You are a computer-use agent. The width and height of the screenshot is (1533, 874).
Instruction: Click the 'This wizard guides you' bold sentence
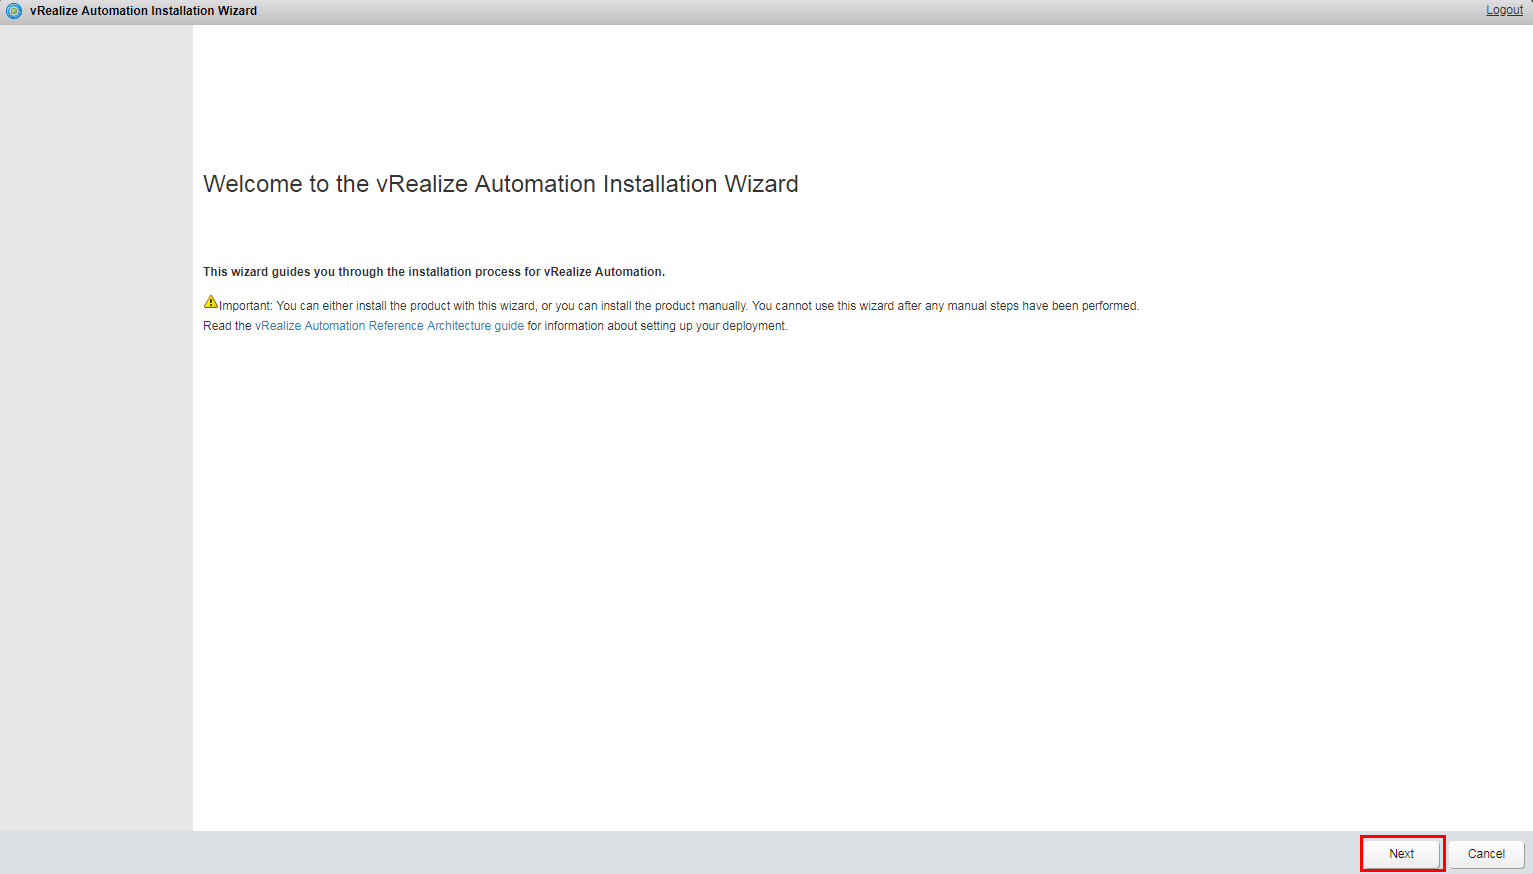[434, 272]
